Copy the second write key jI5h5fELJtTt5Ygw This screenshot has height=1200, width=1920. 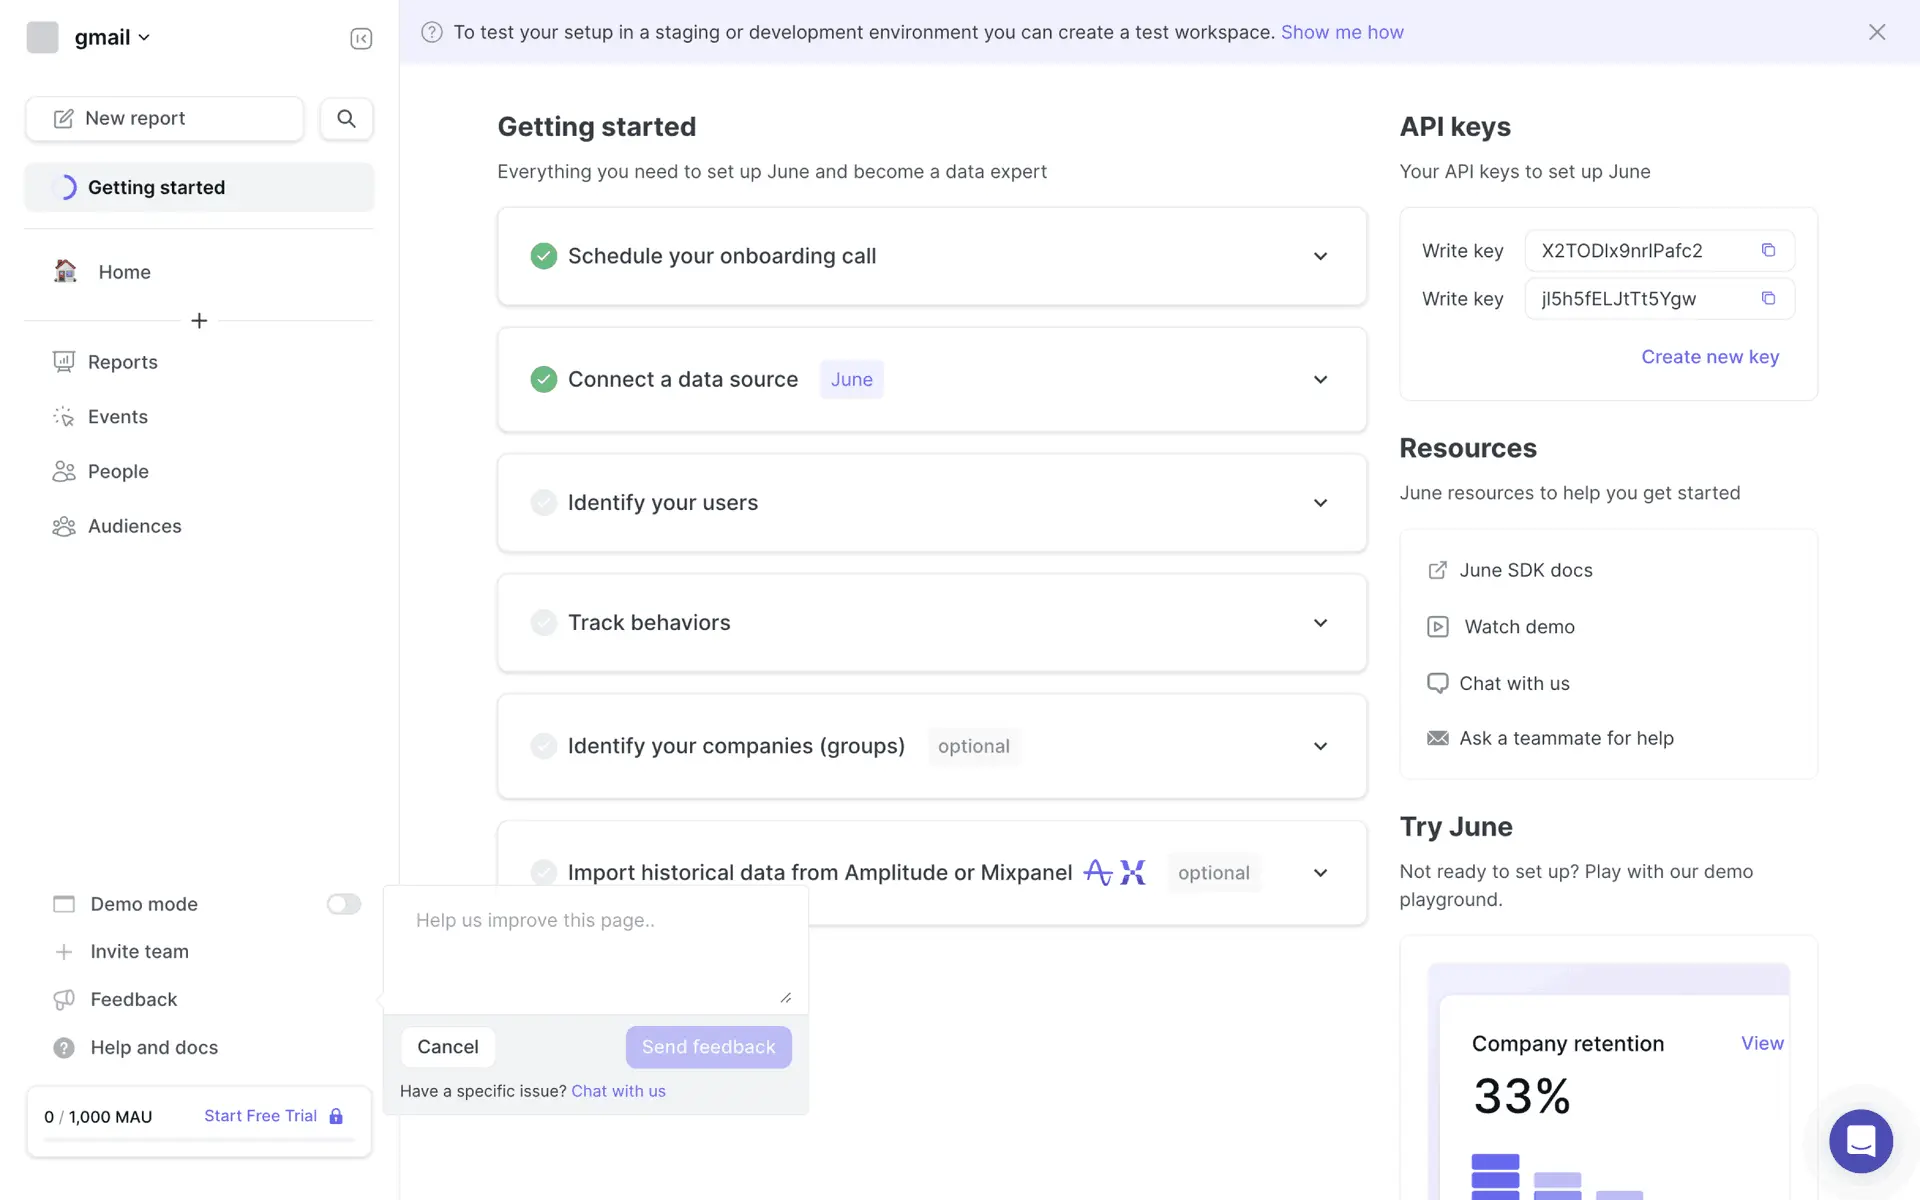[x=1768, y=298]
